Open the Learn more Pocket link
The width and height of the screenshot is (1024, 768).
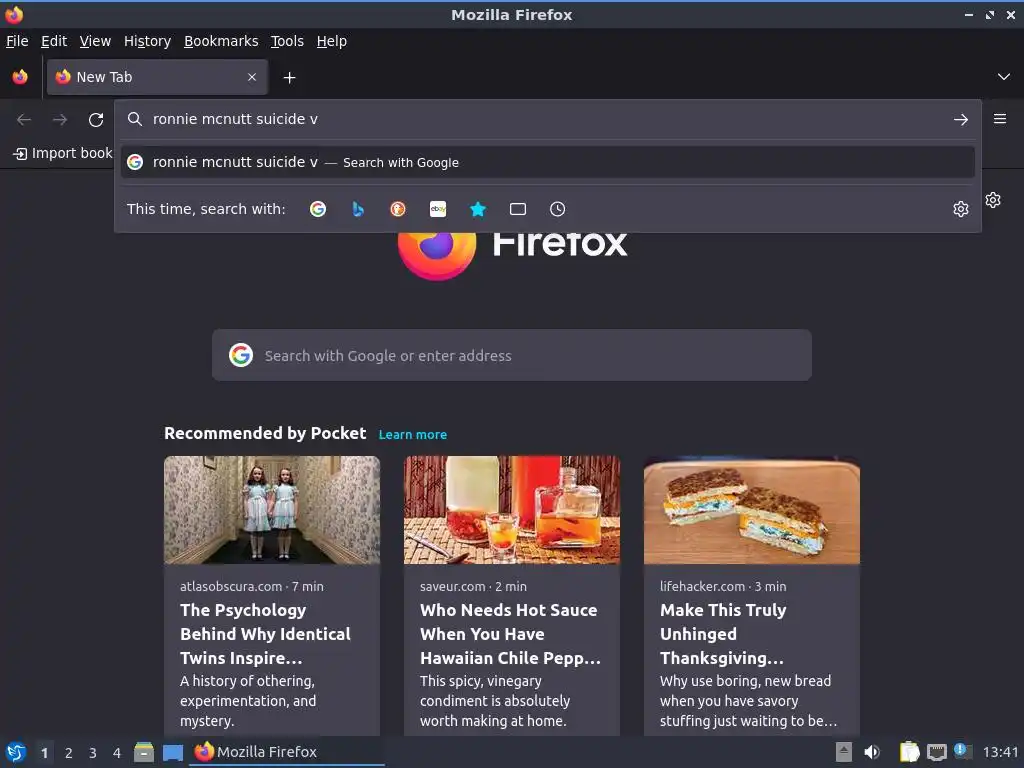[x=413, y=434]
